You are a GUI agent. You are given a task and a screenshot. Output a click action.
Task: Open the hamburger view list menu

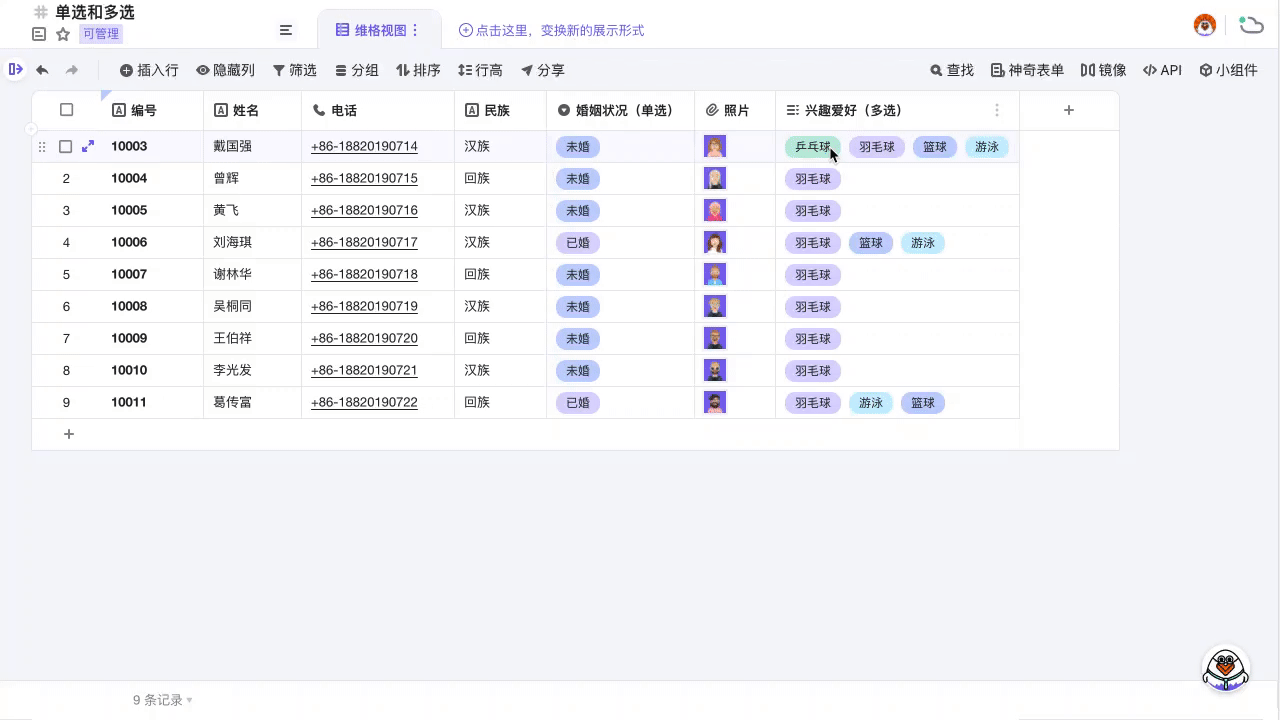[286, 30]
